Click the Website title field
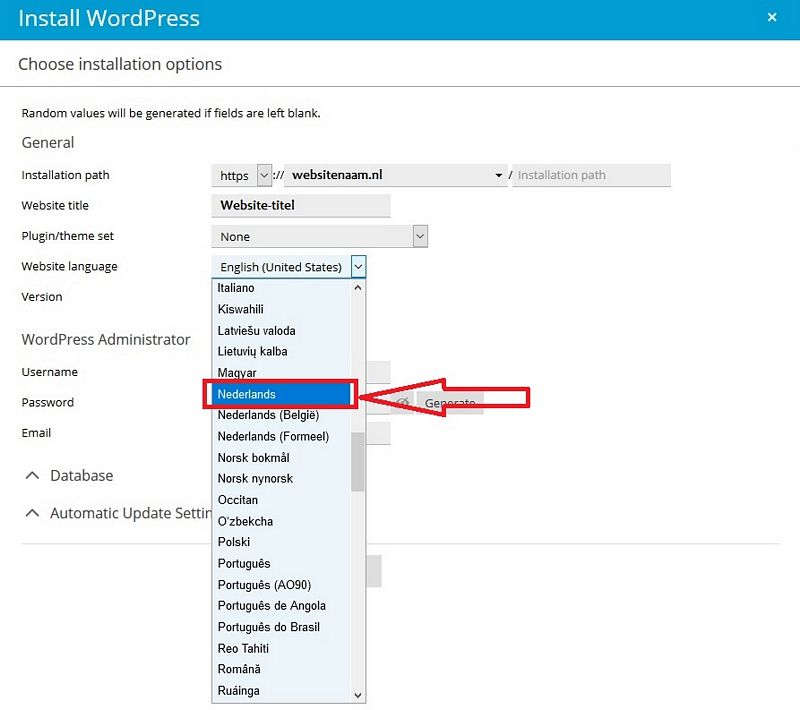 (301, 206)
